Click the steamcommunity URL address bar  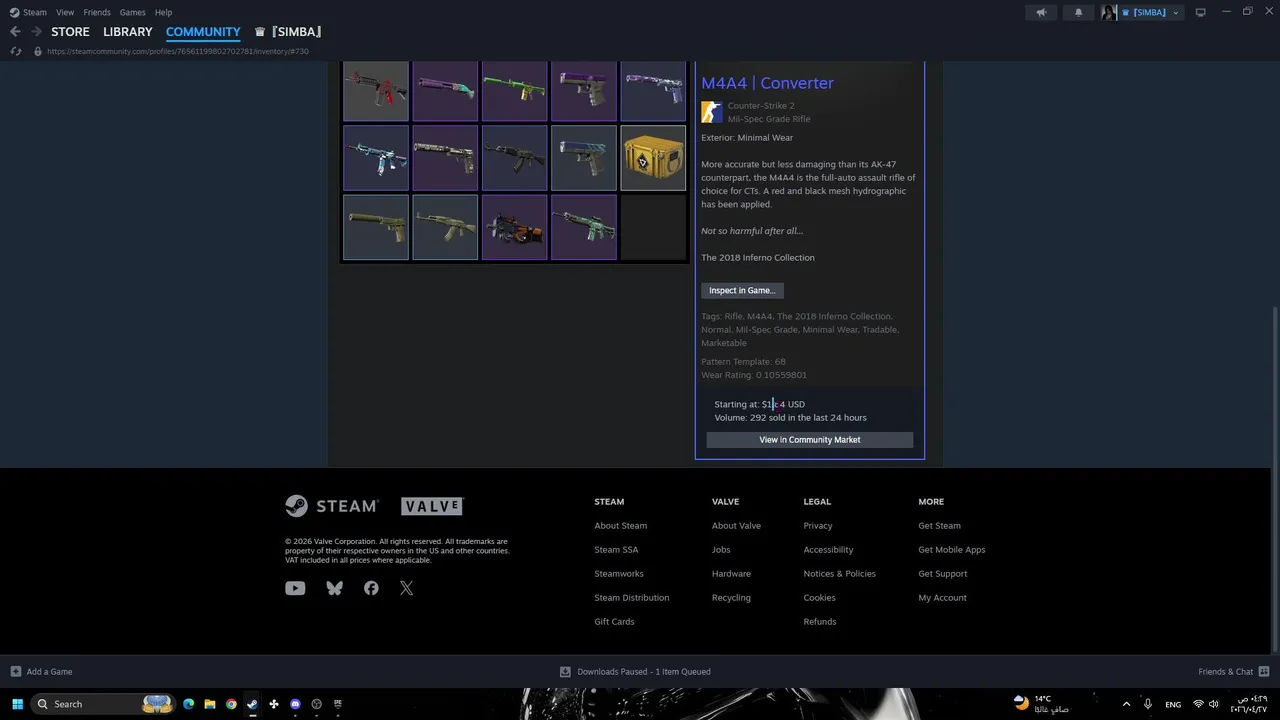coord(177,51)
